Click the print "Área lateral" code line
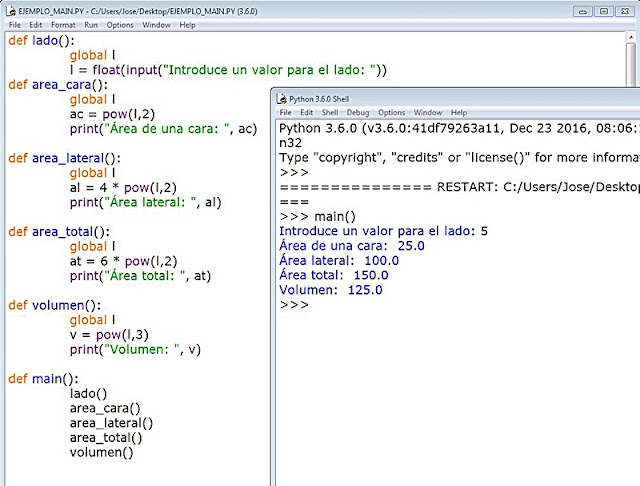Viewport: 640px width, 486px height. [145, 202]
